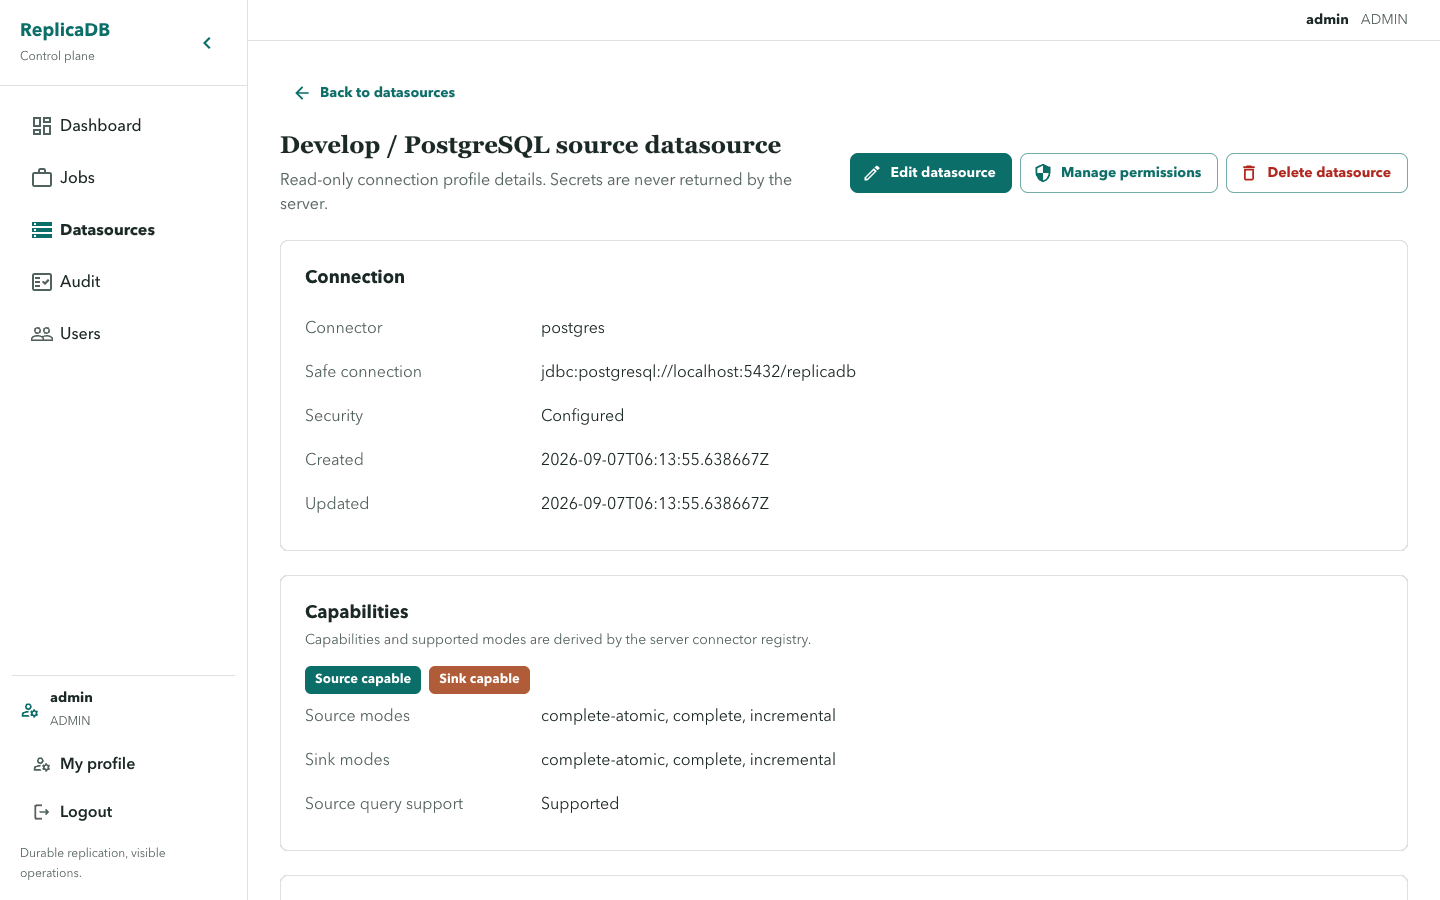This screenshot has height=900, width=1440.
Task: Click the Connection section heading
Action: pyautogui.click(x=355, y=277)
